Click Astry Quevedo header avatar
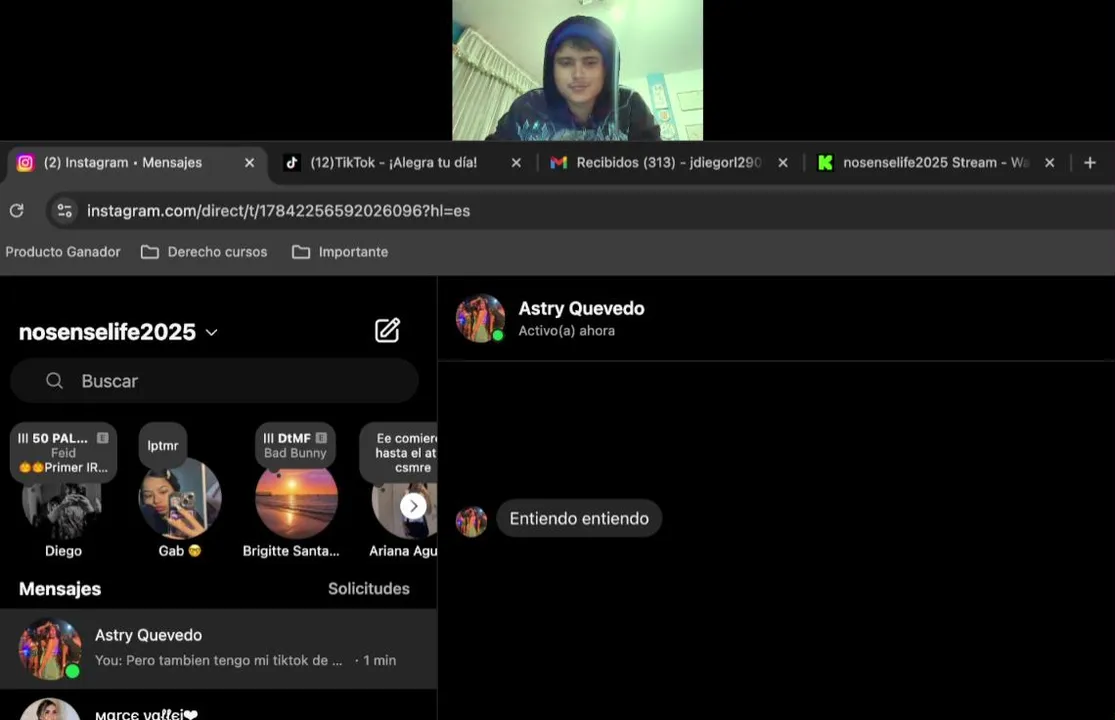This screenshot has width=1115, height=720. [480, 318]
